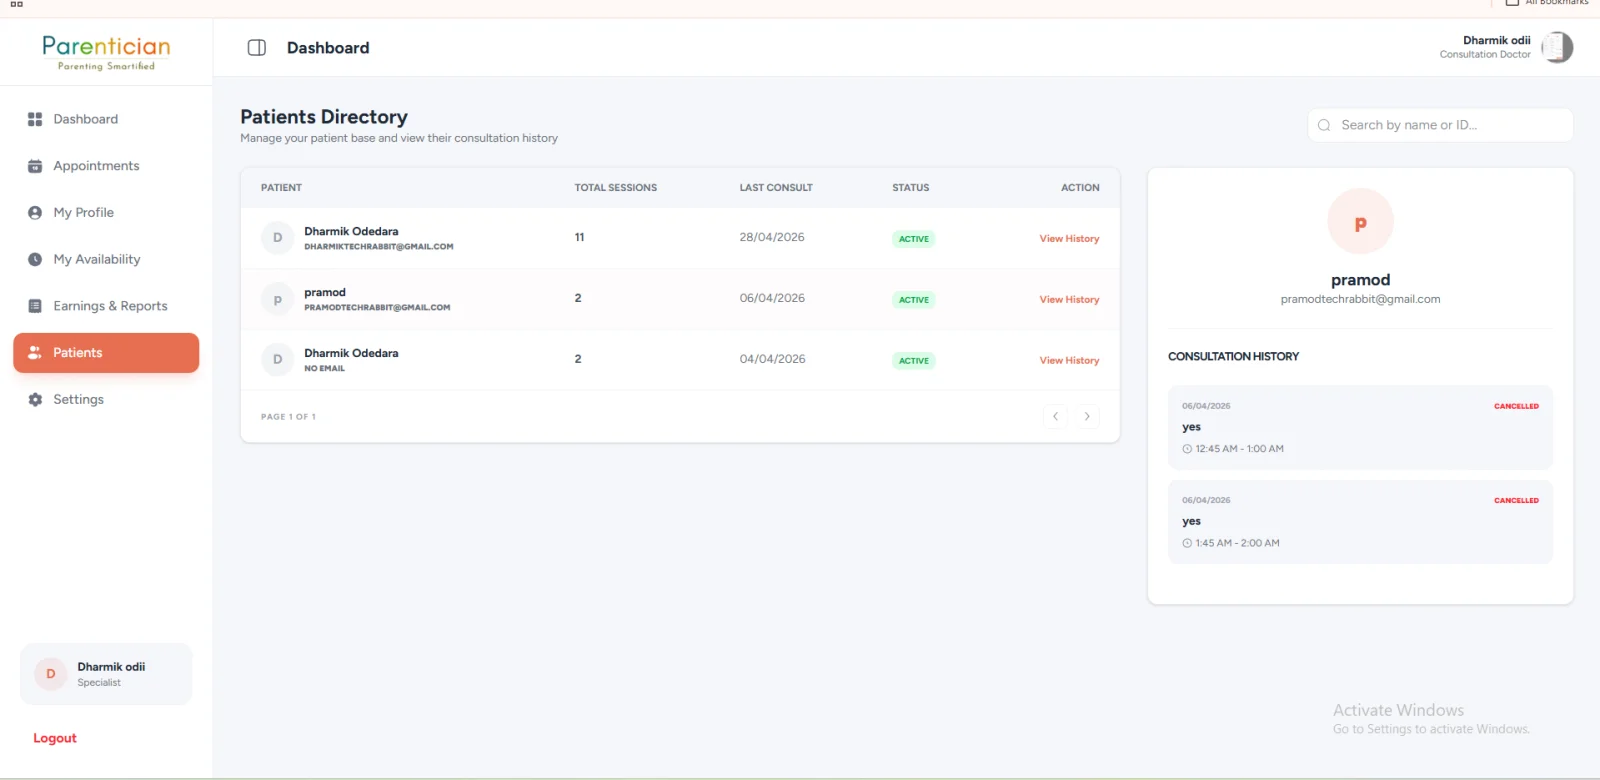The width and height of the screenshot is (1600, 780).
Task: Select the My Profile person icon
Action: [x=35, y=213]
